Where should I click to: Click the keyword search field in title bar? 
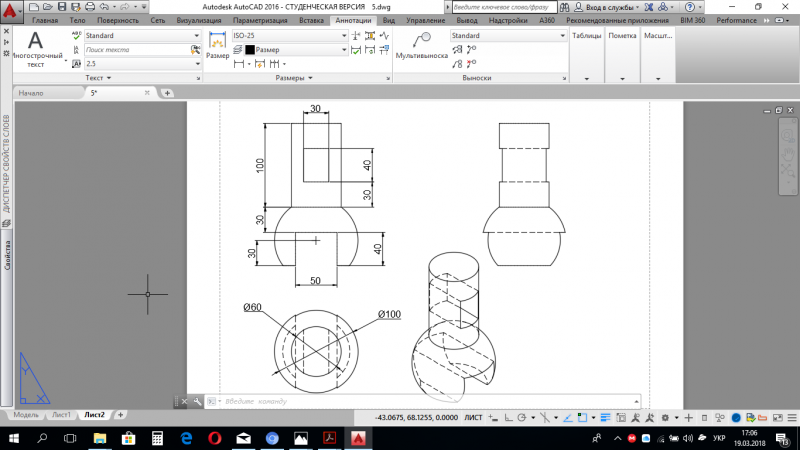[x=504, y=7]
